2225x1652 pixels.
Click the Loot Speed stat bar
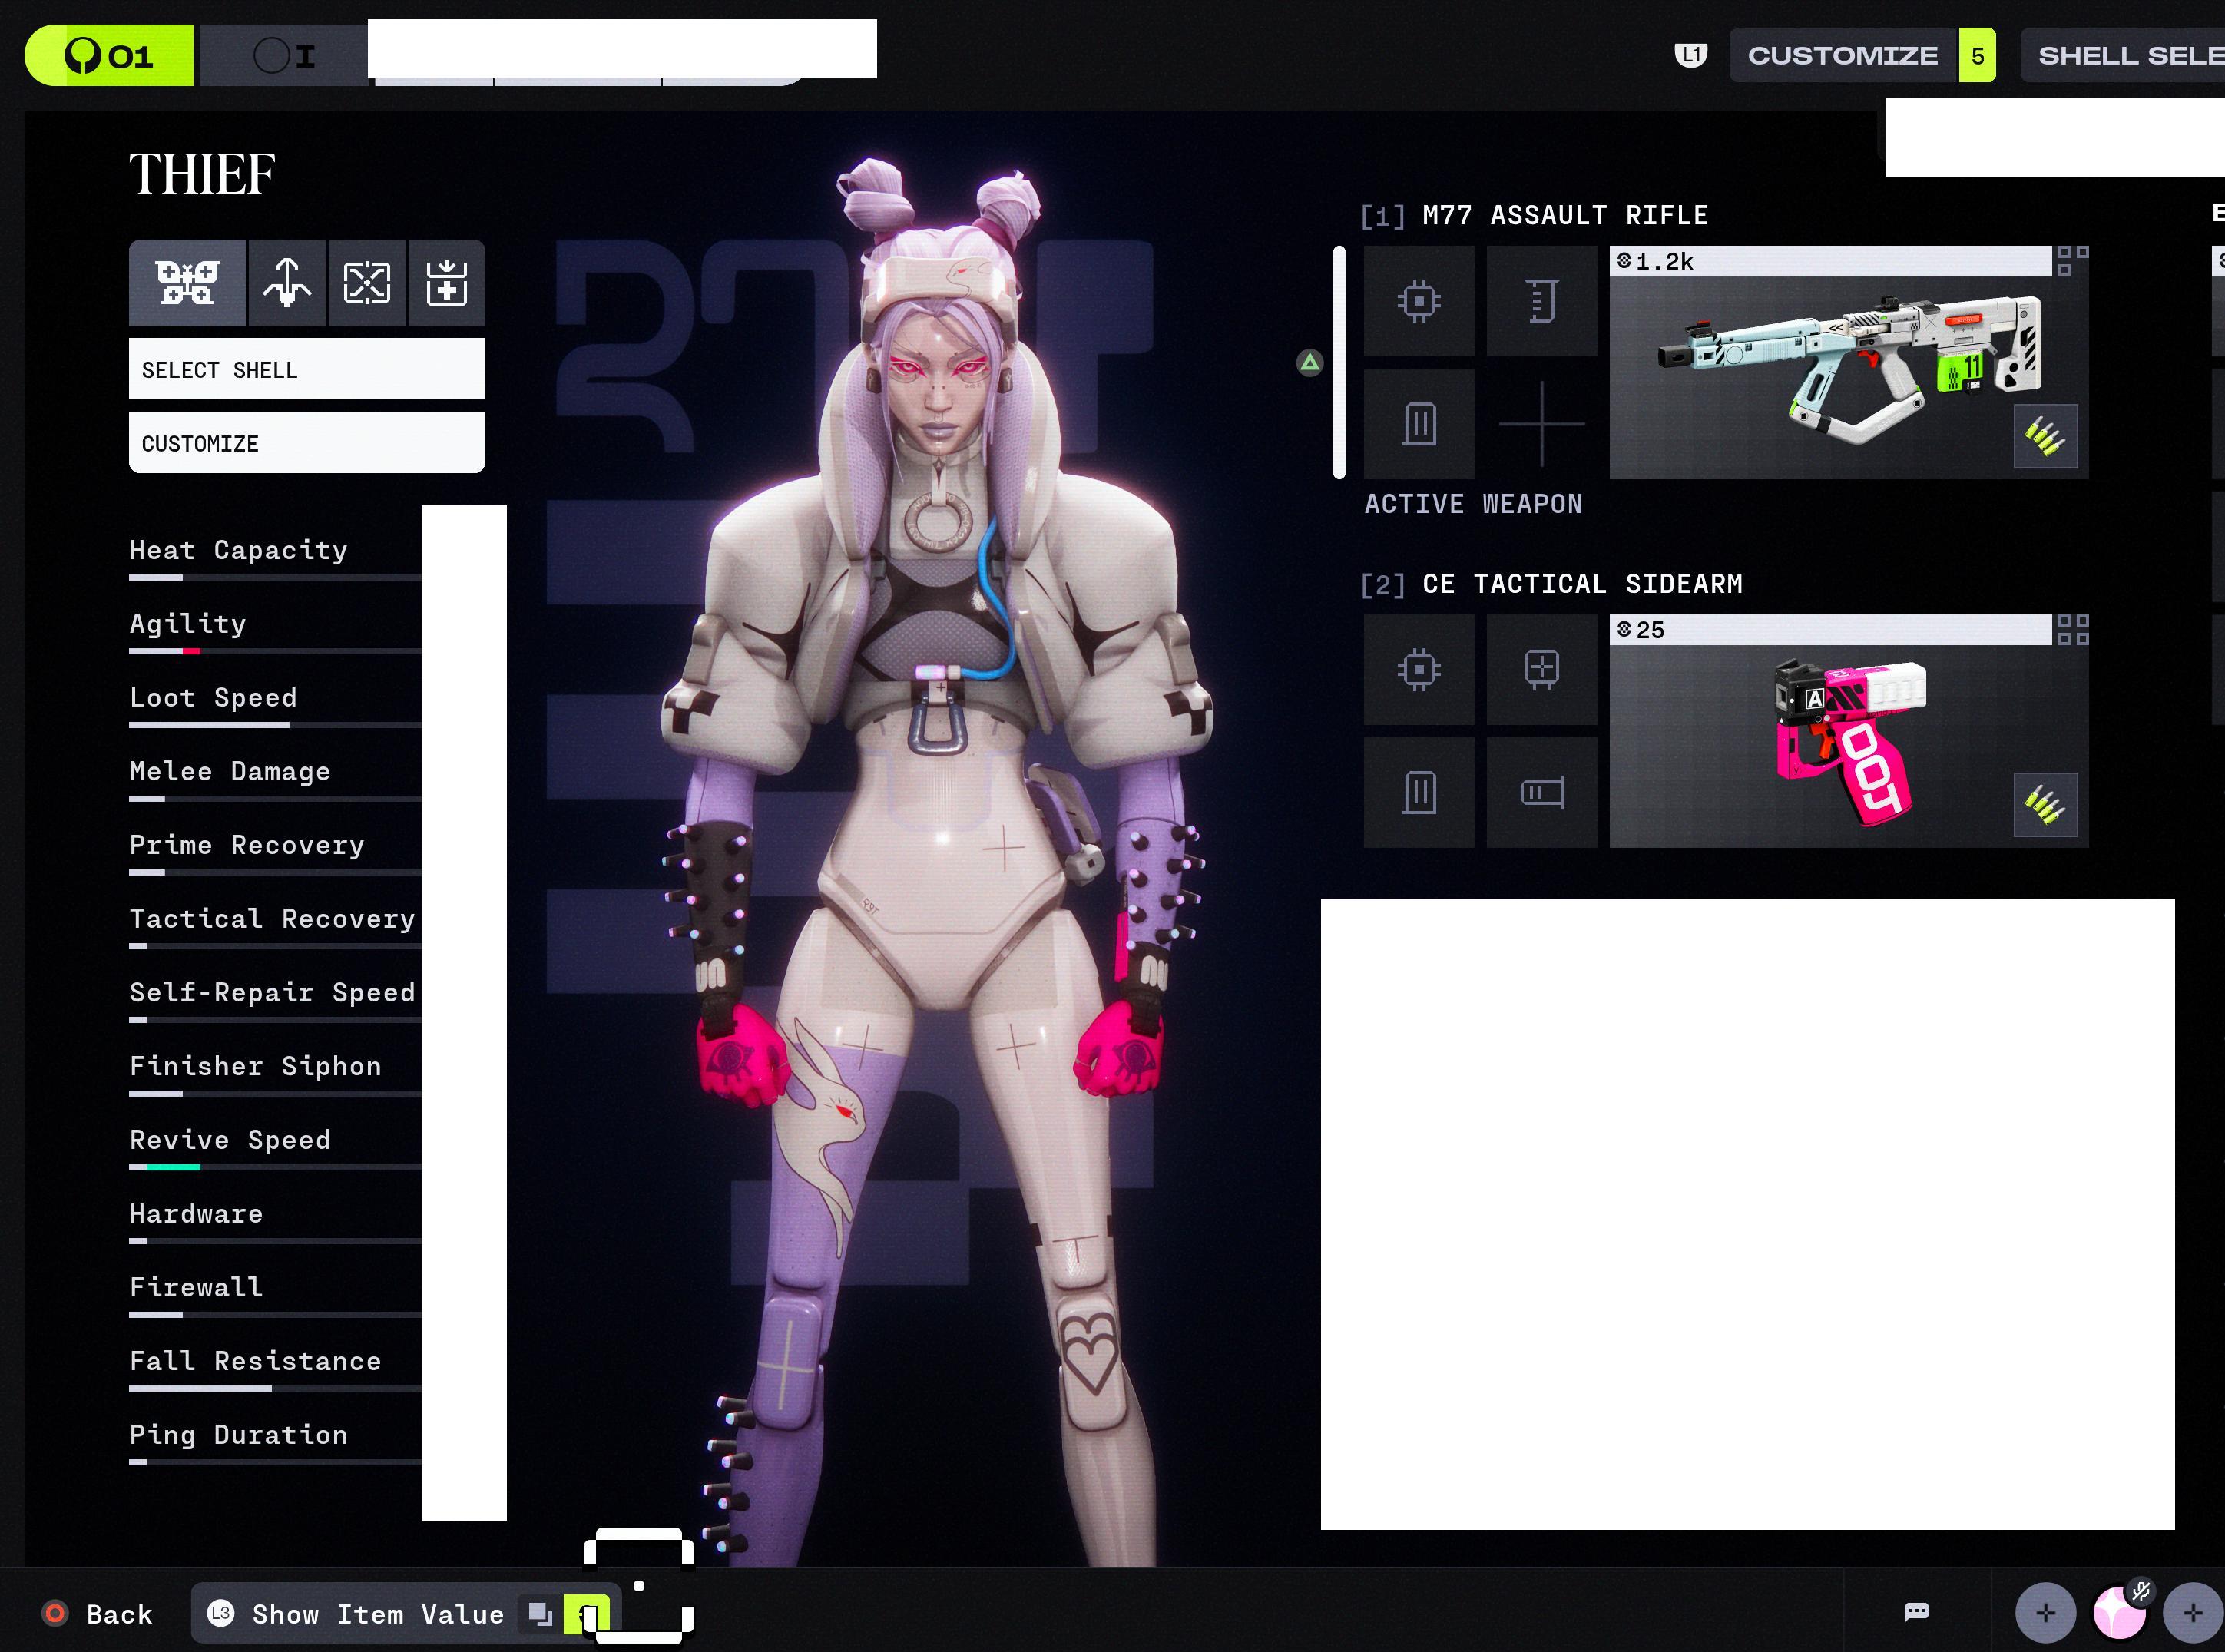click(275, 725)
